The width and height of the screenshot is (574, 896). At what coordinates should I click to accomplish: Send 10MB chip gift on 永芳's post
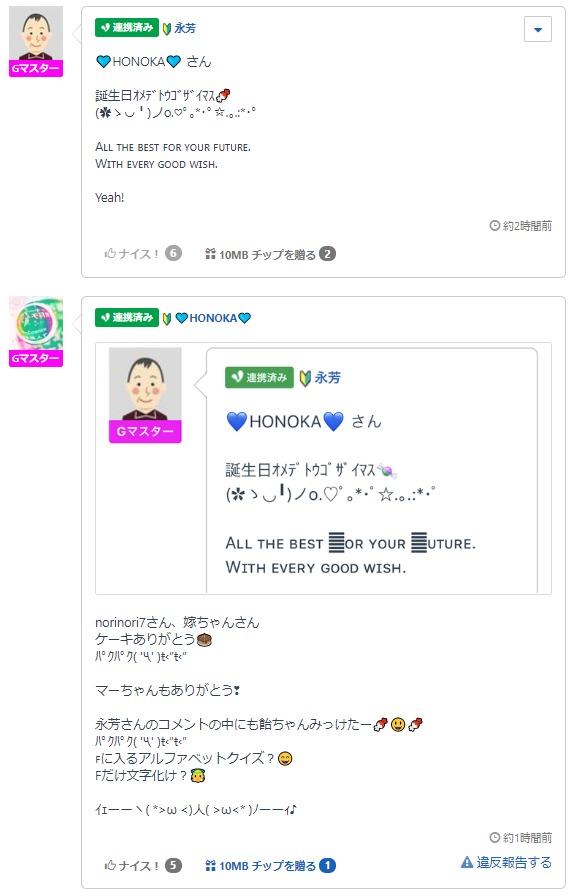(260, 254)
